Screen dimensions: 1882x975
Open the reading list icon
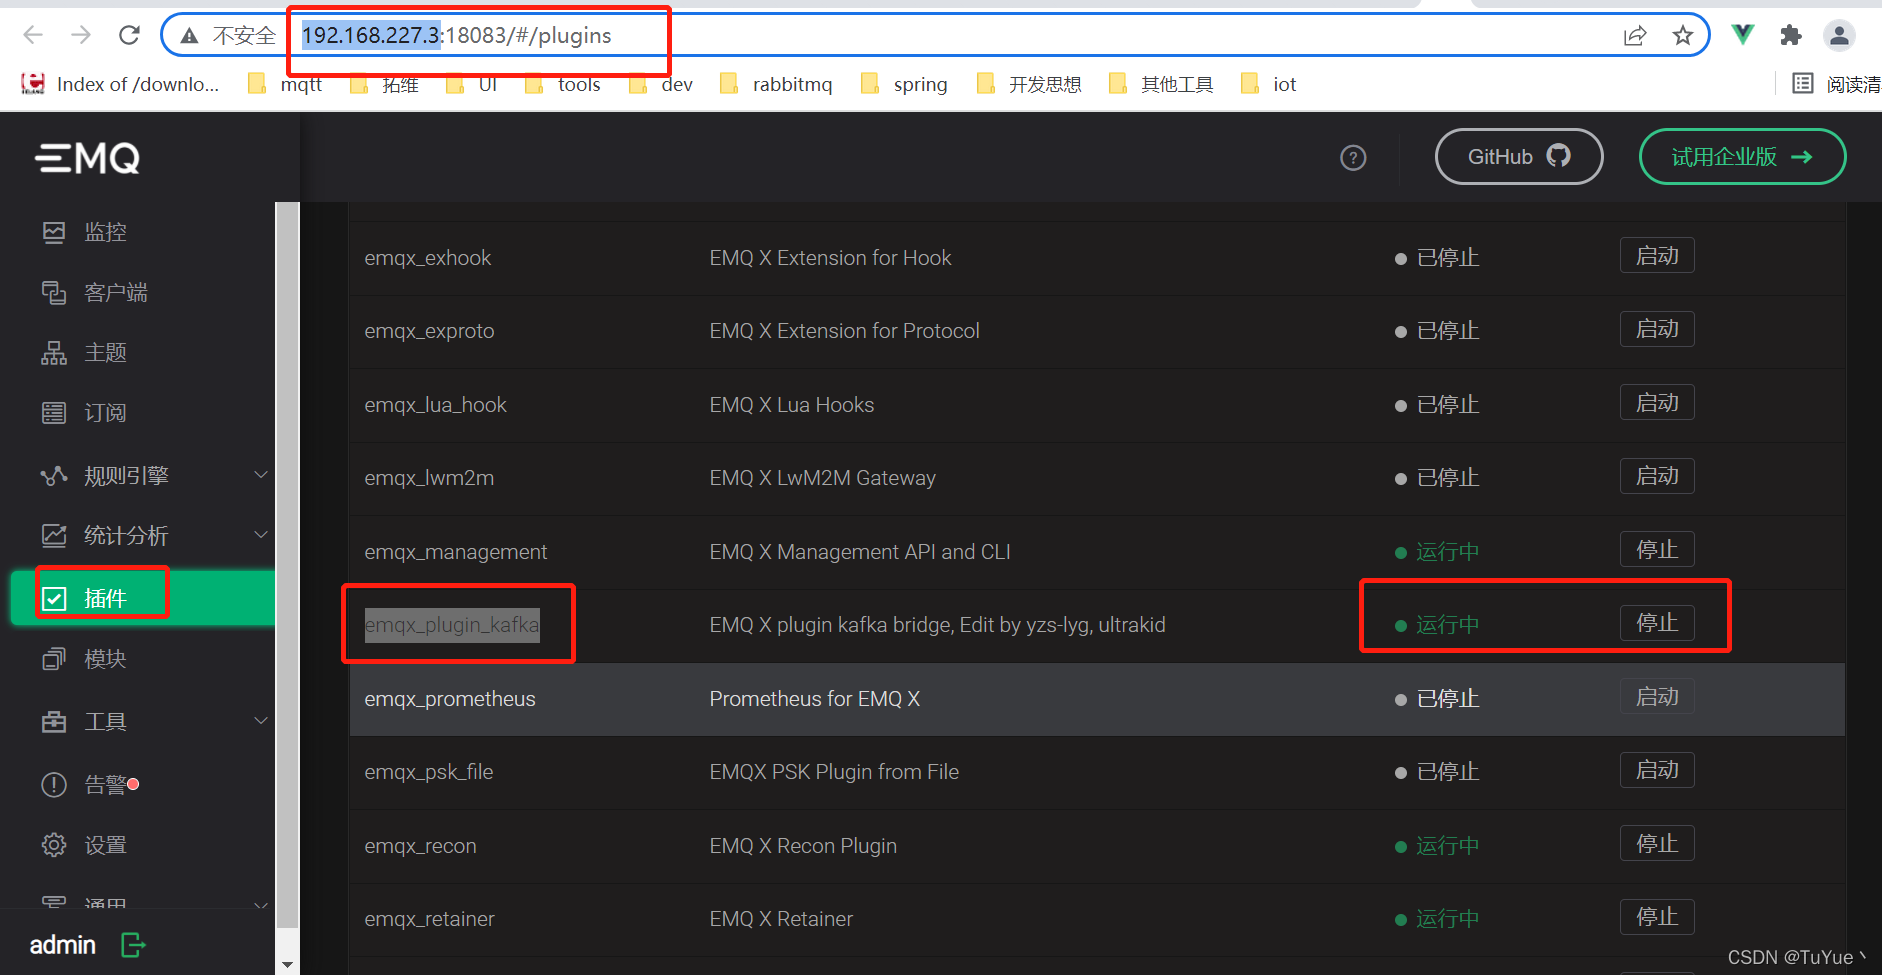point(1803,84)
